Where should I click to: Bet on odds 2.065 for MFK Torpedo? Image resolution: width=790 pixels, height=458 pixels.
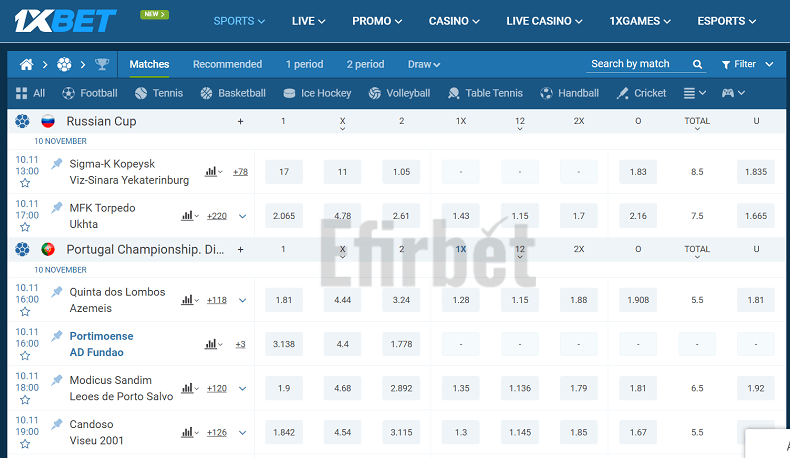tap(284, 216)
